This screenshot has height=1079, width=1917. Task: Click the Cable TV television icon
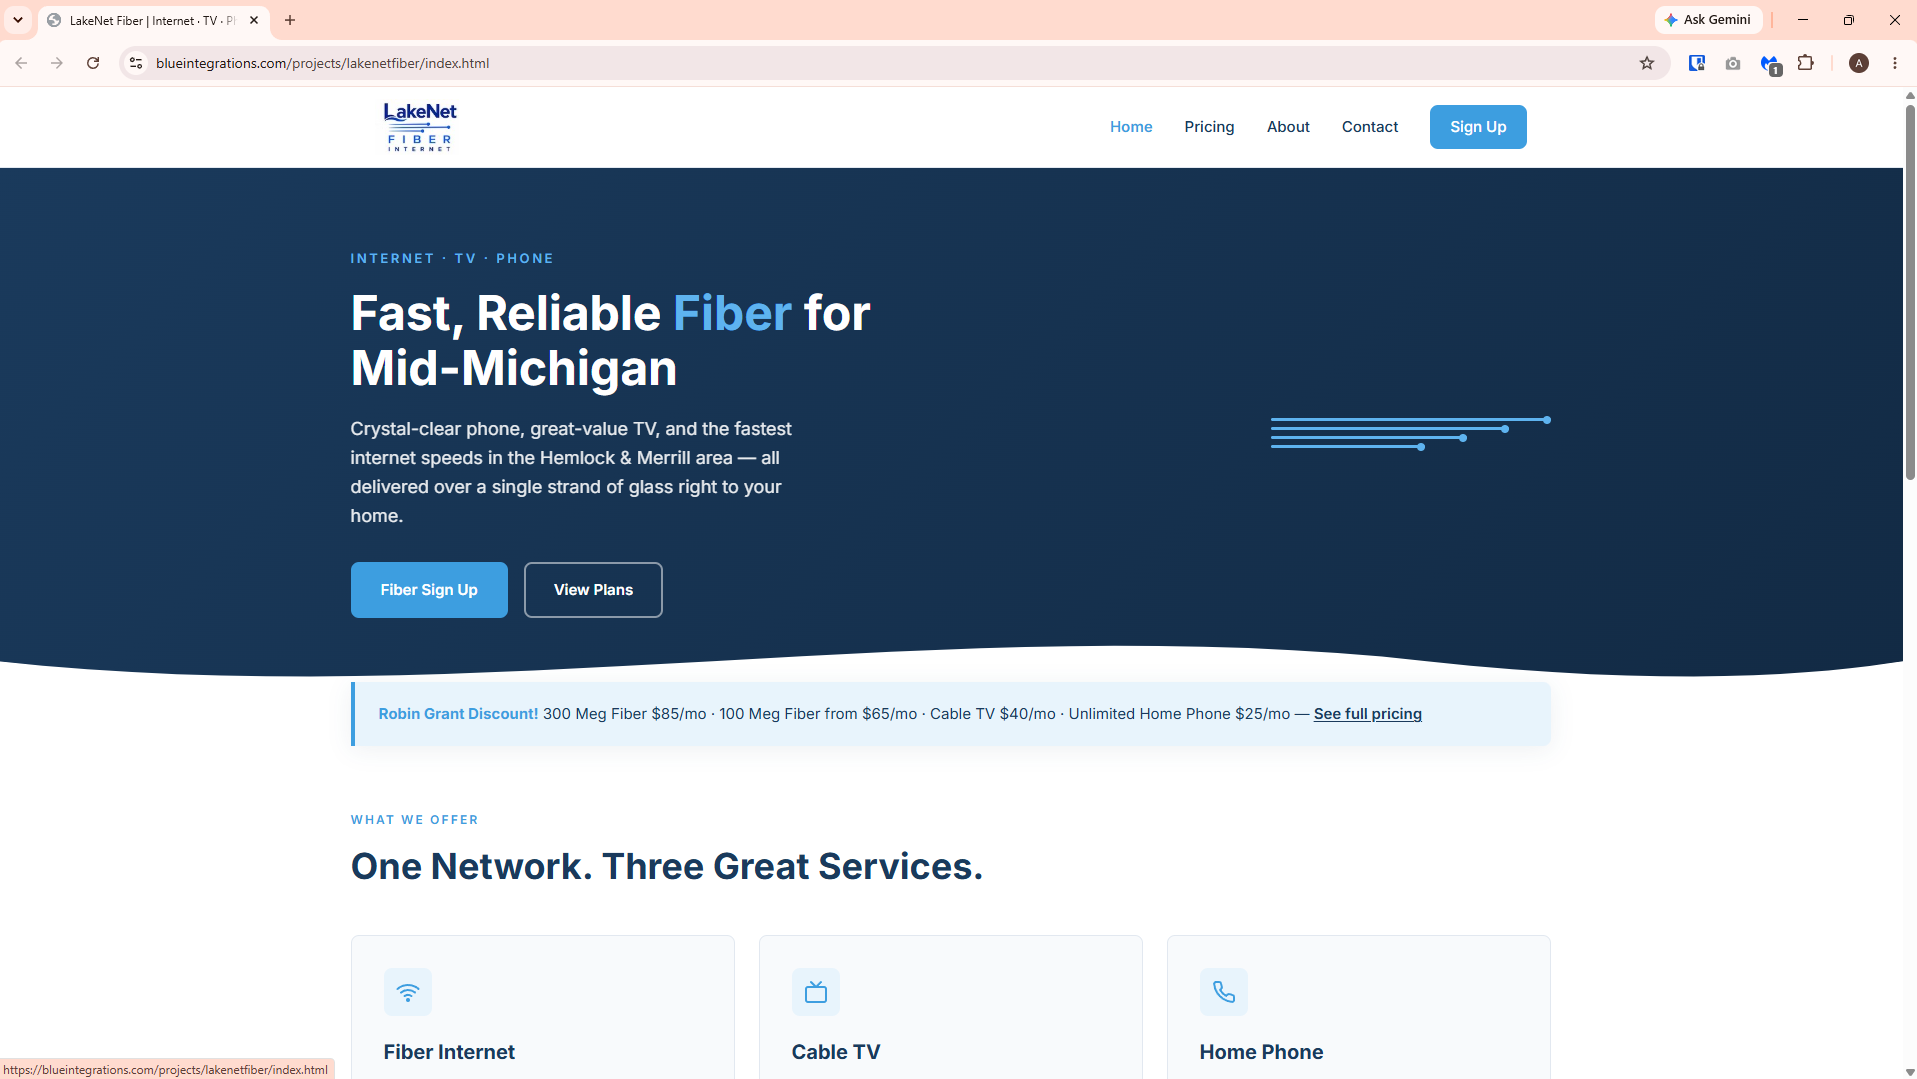coord(816,992)
